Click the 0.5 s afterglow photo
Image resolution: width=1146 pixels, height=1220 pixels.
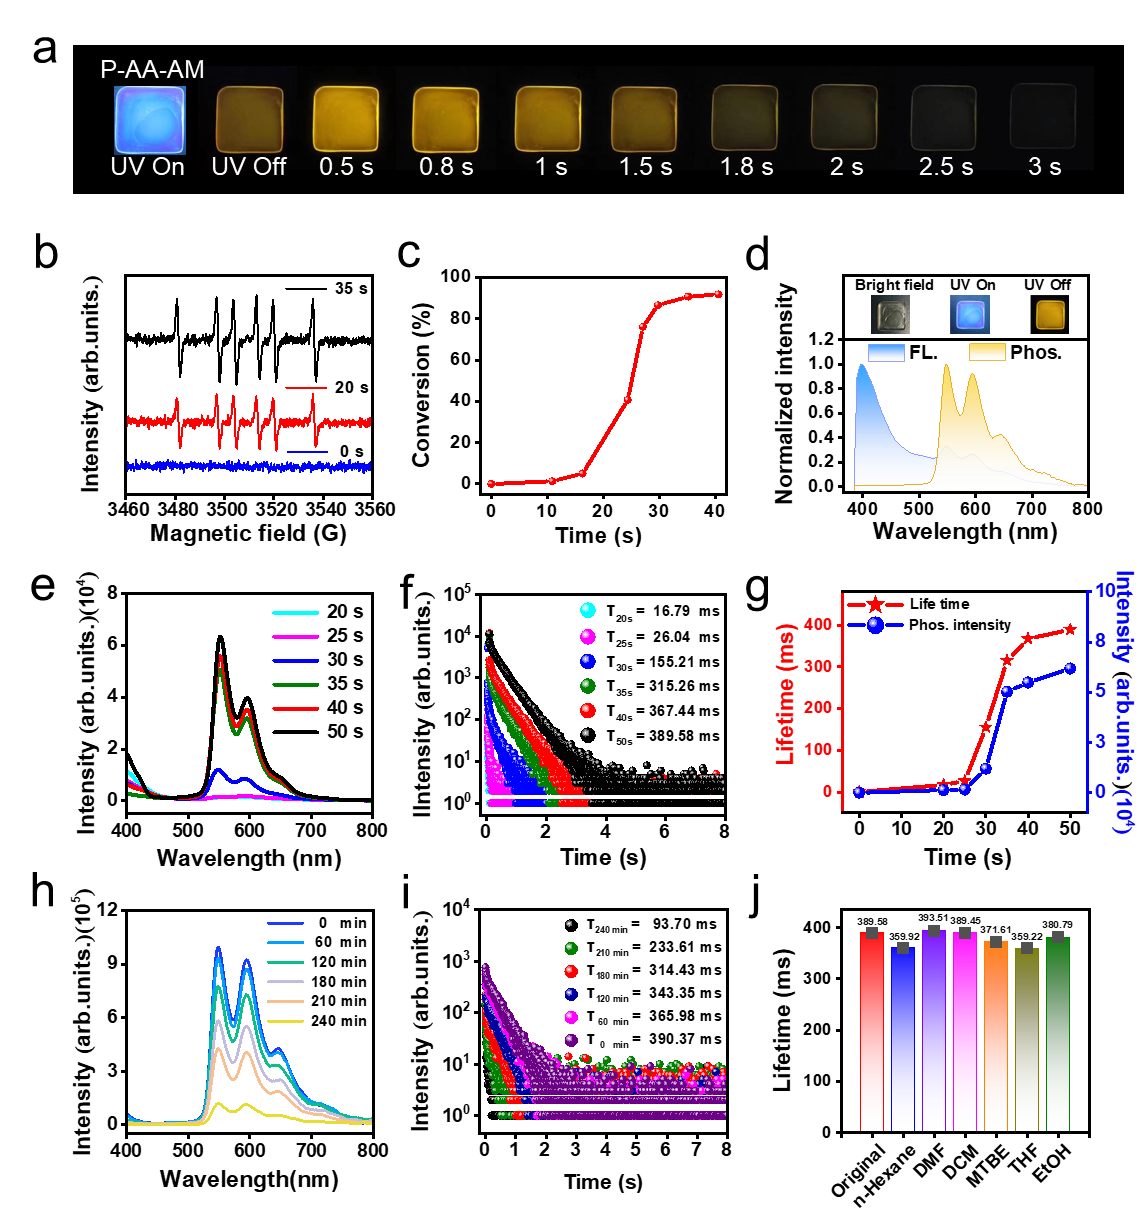pos(346,120)
